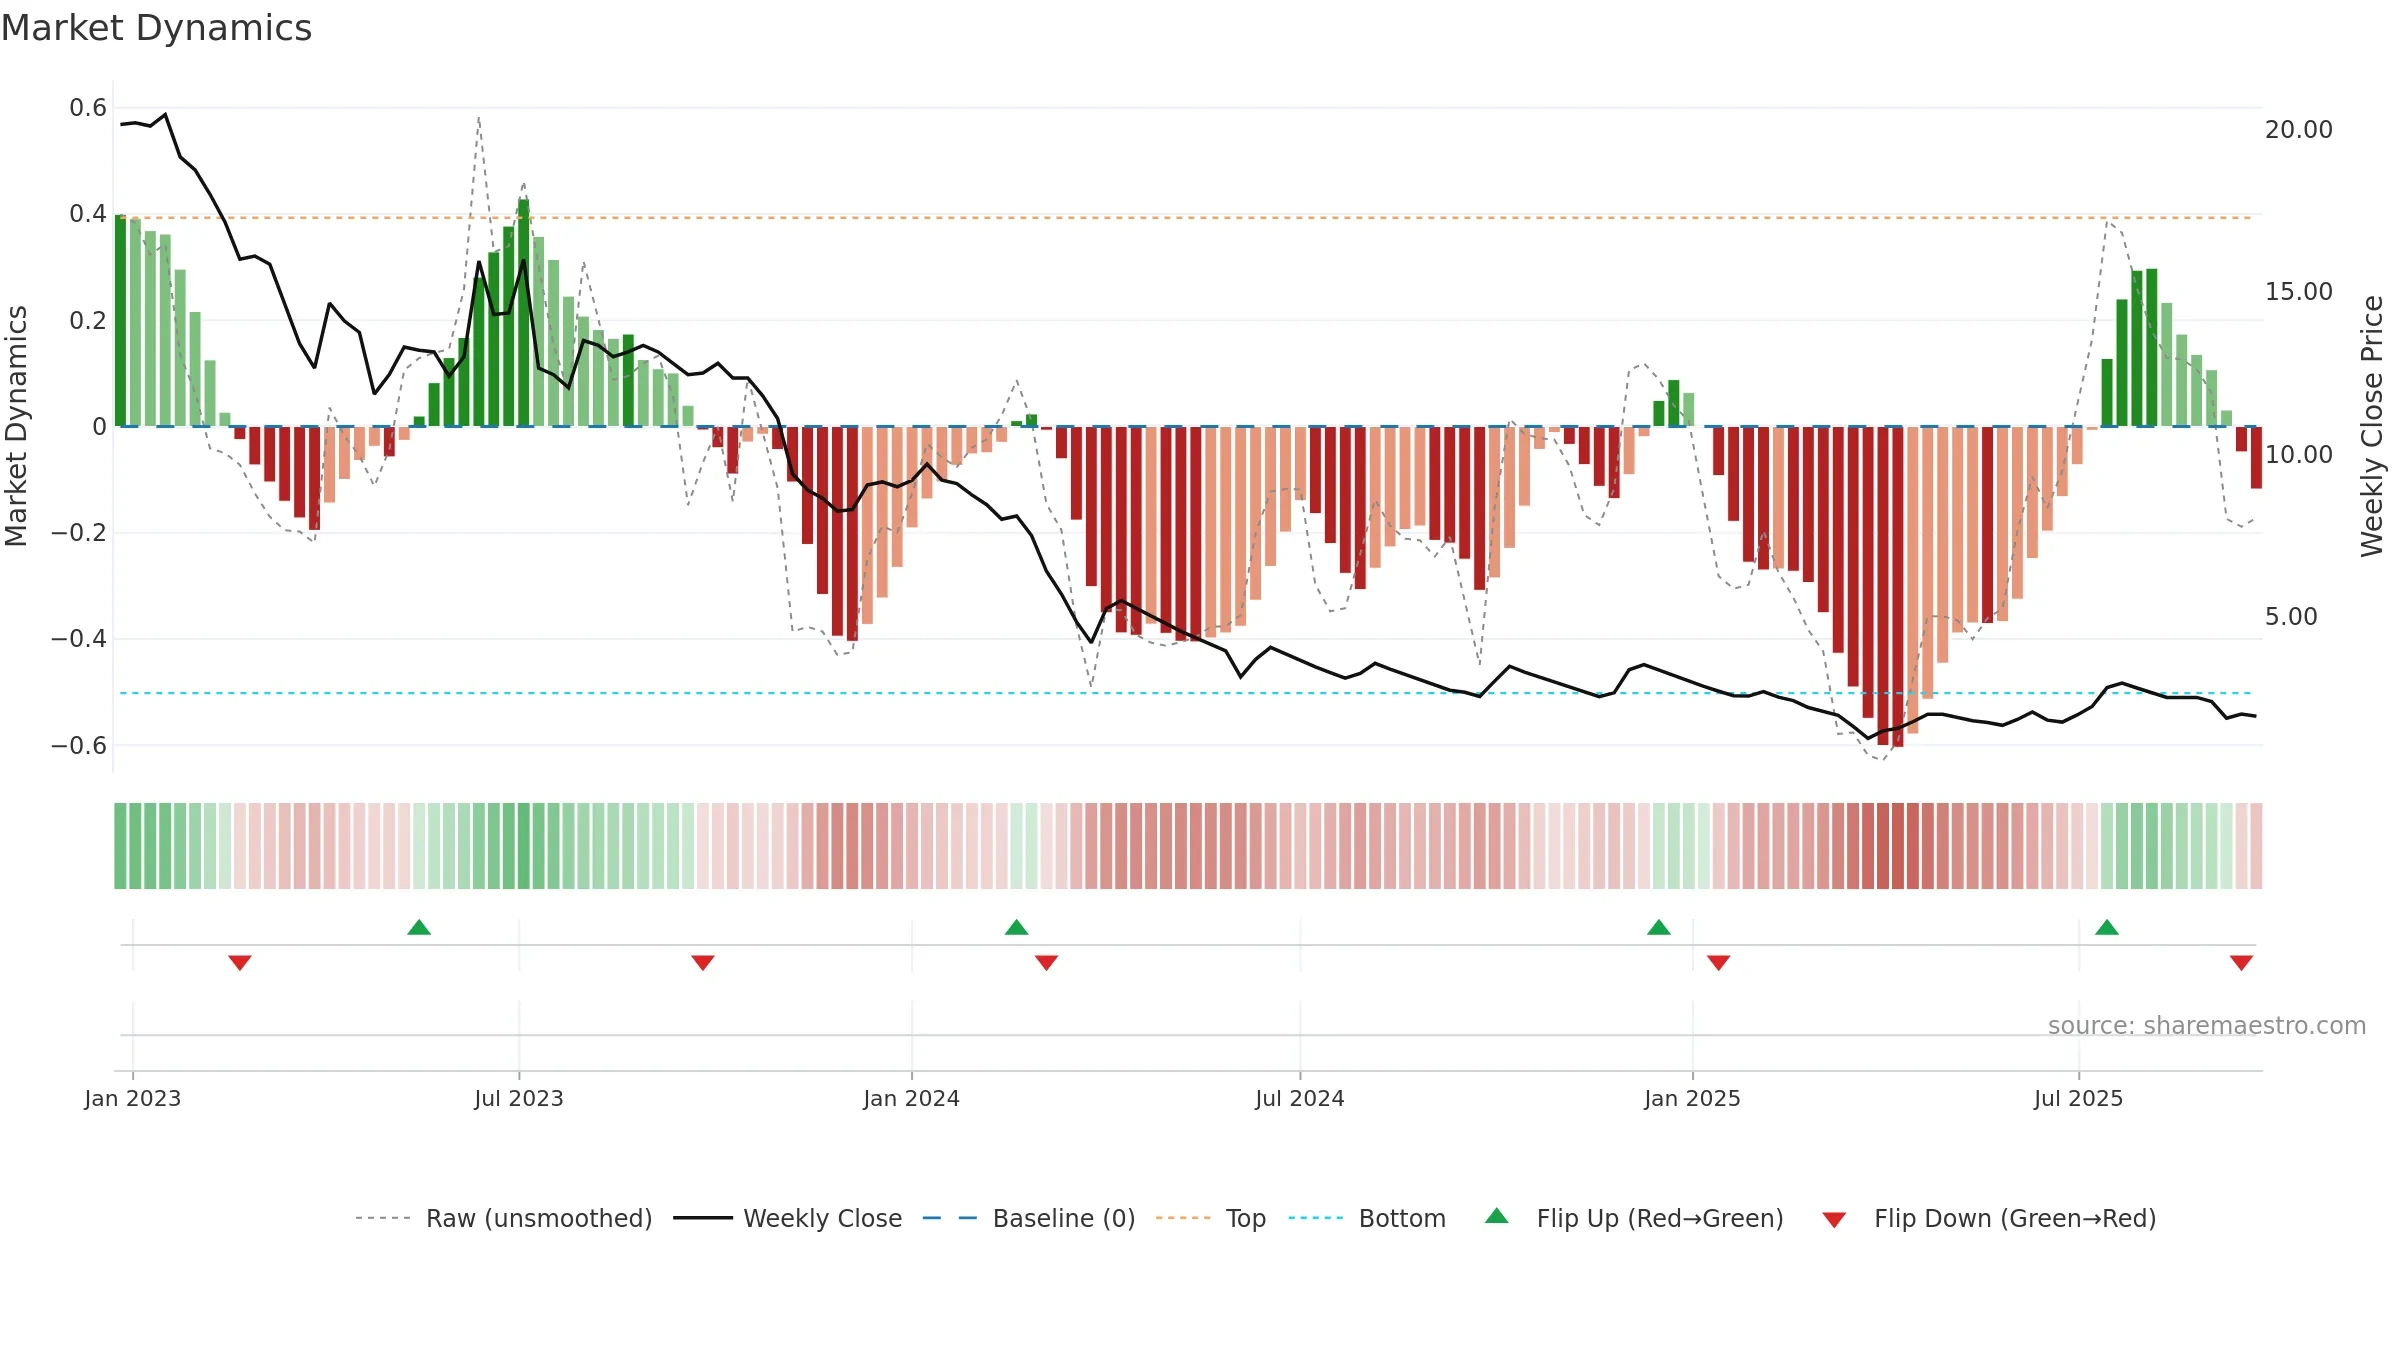
Task: Click the raw dashed line peak near 0.6
Action: [478, 118]
